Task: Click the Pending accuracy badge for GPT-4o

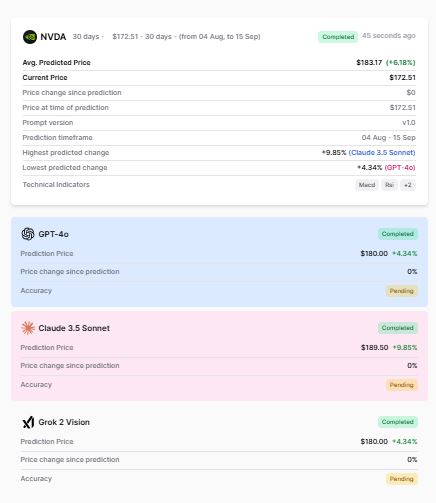Action: click(x=401, y=291)
